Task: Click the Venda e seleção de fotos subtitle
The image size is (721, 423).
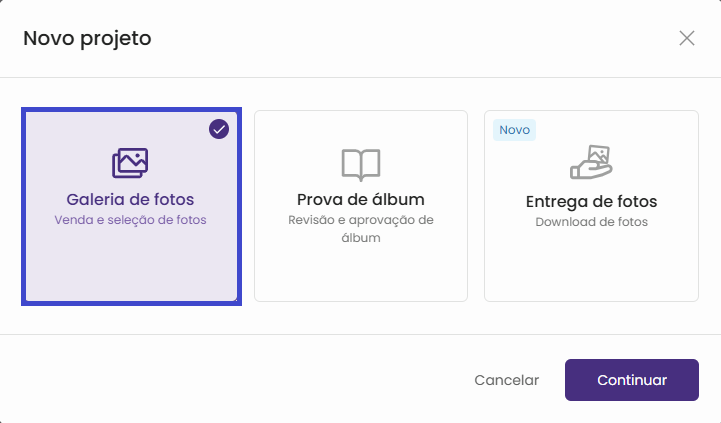Action: pyautogui.click(x=130, y=220)
